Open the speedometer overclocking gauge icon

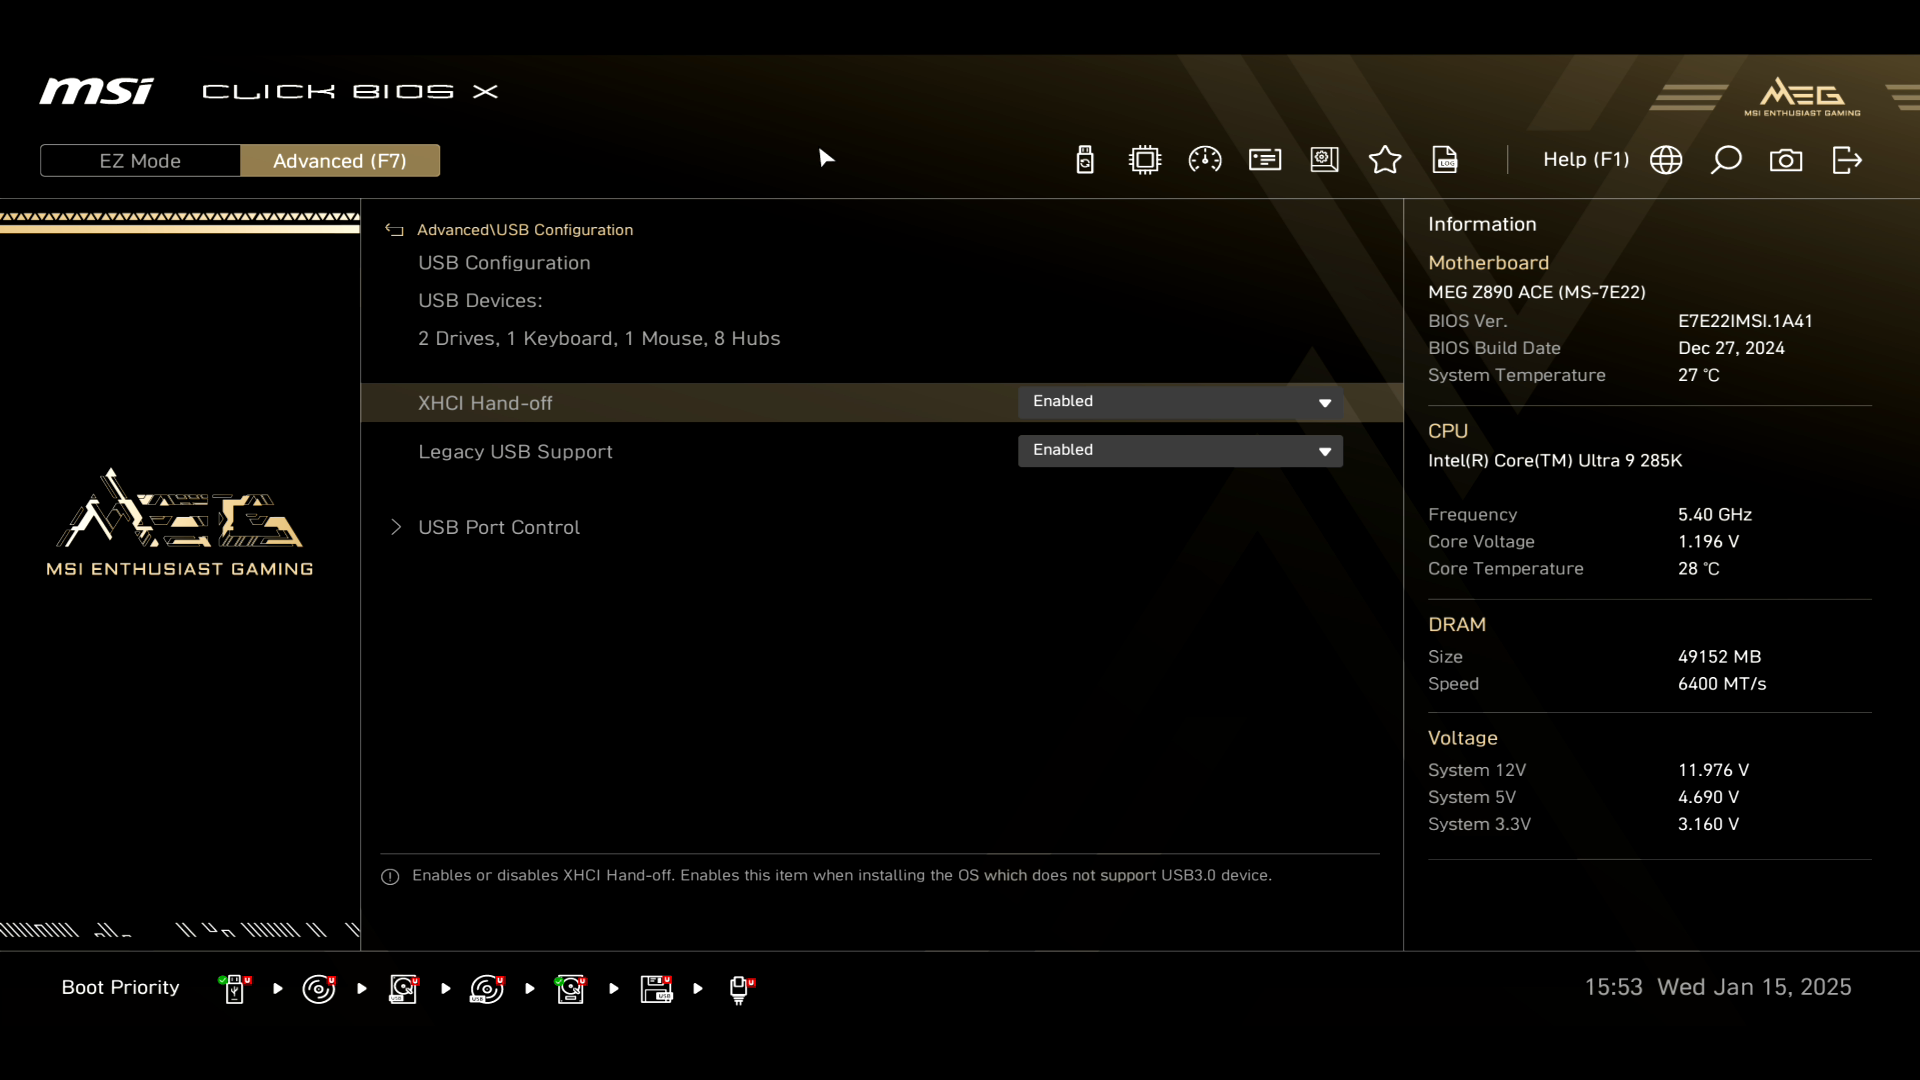1205,160
